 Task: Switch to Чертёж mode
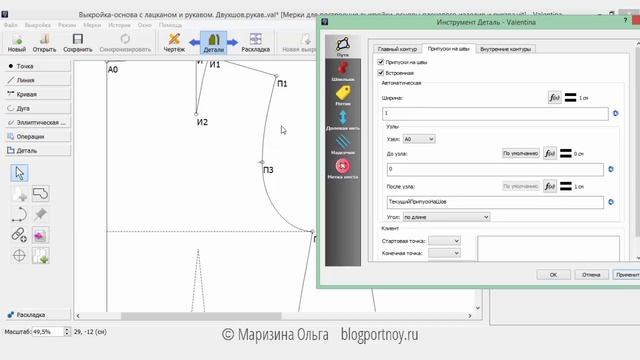(x=174, y=43)
